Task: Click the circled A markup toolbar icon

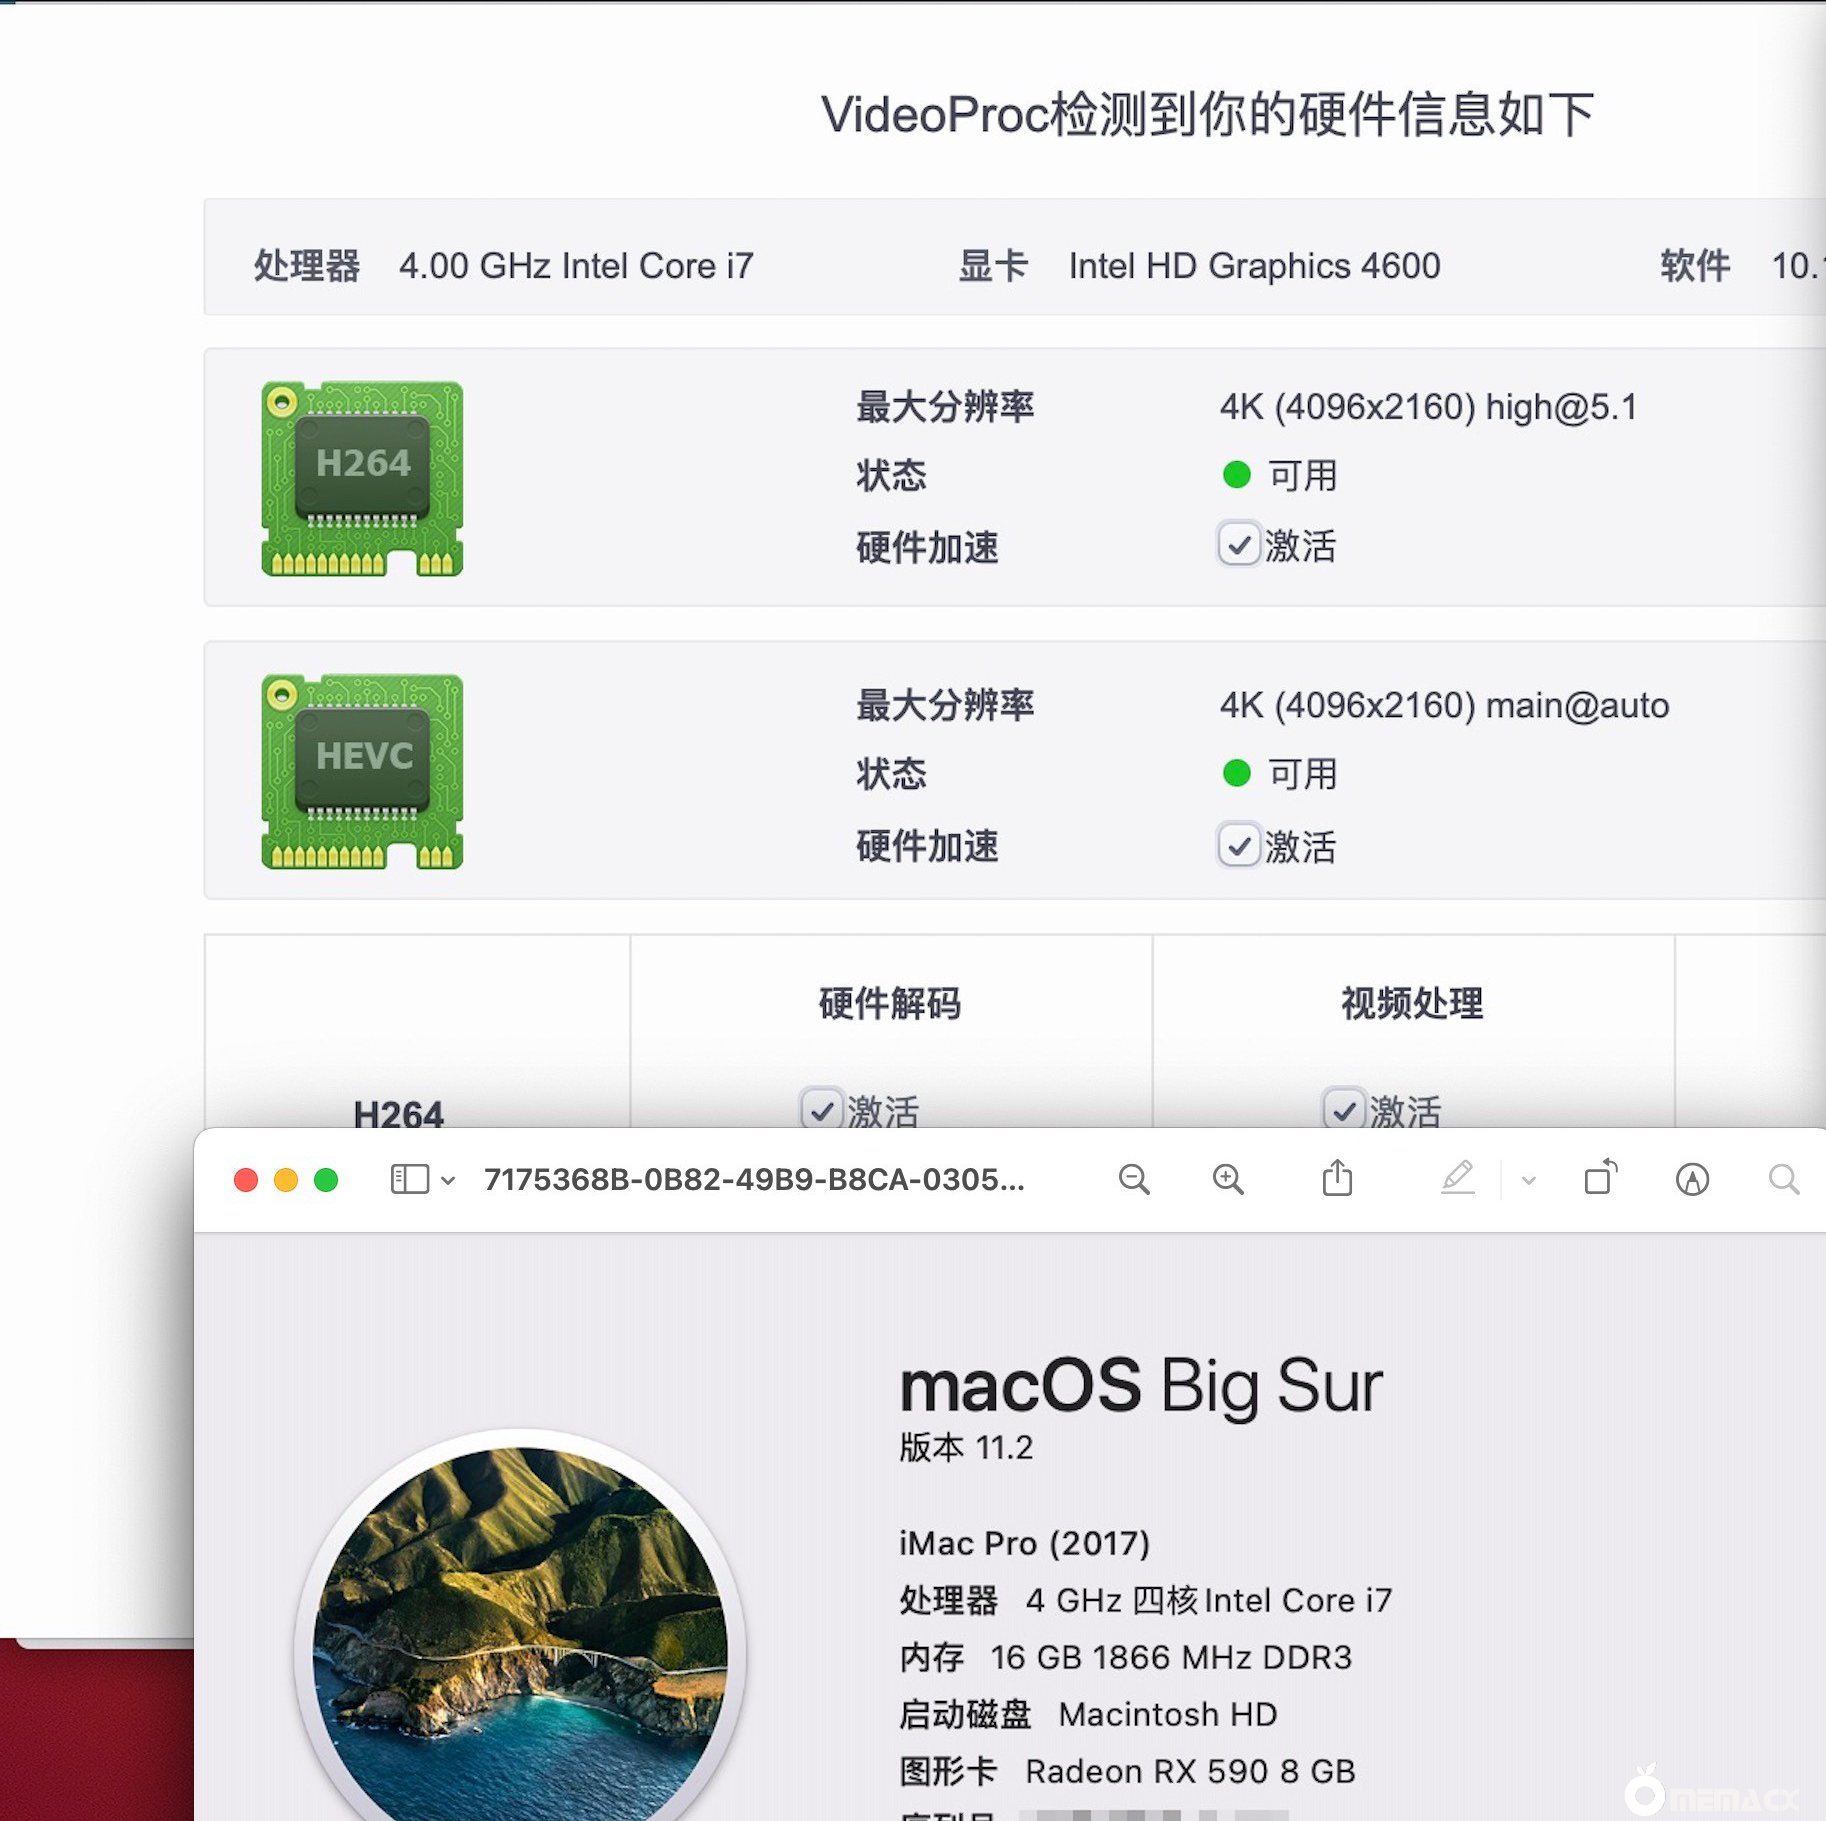Action: [x=1692, y=1180]
